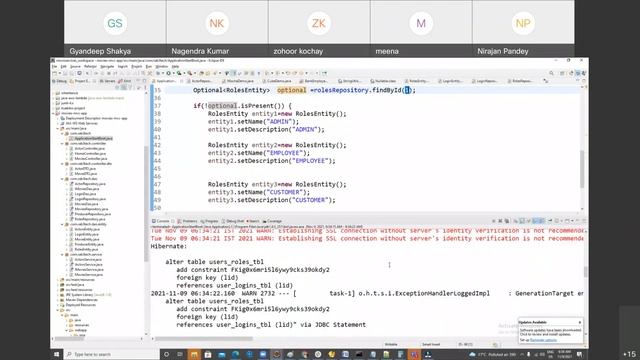Click the Cortana circle taskbar icon
640x360 pixels.
click(x=166, y=354)
